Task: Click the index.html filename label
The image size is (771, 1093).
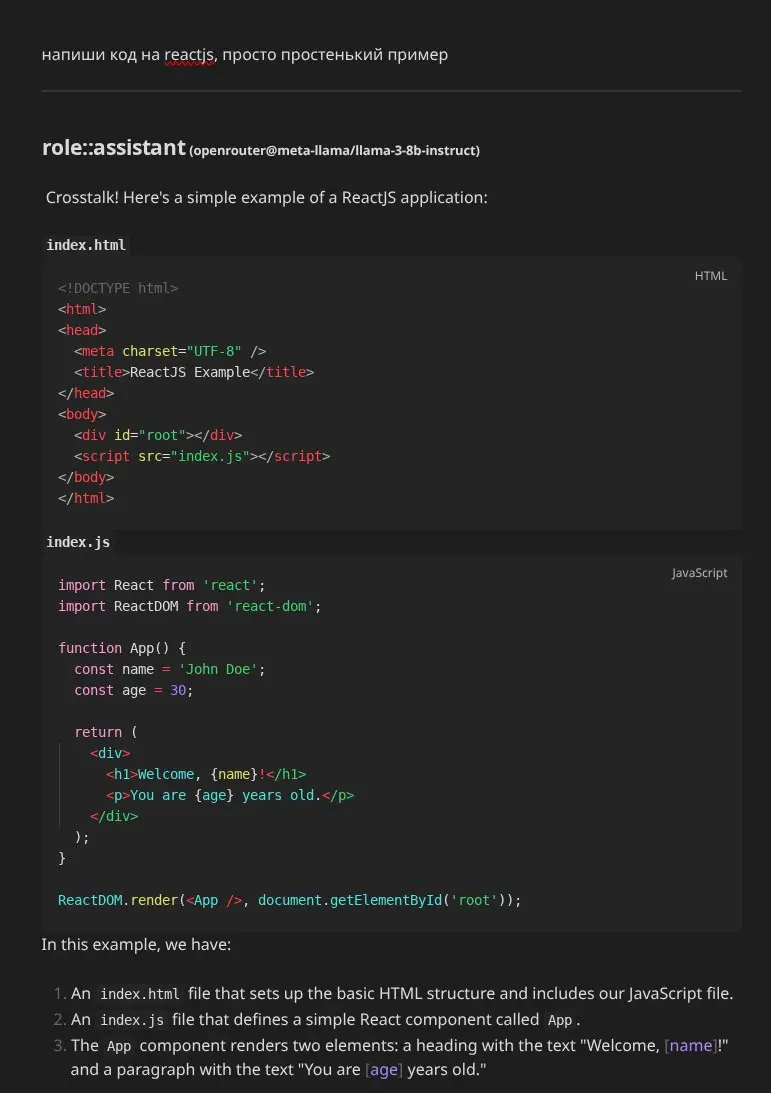Action: (x=86, y=245)
